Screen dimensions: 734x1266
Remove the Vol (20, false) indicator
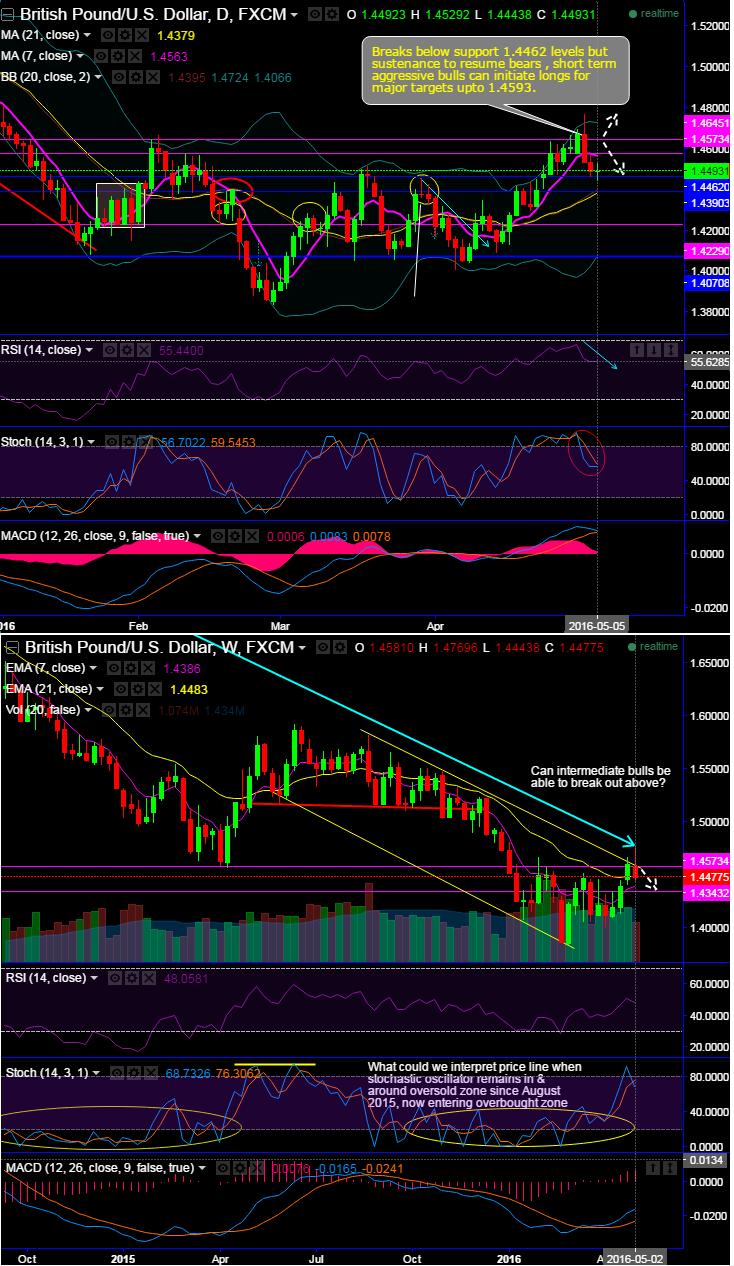143,709
